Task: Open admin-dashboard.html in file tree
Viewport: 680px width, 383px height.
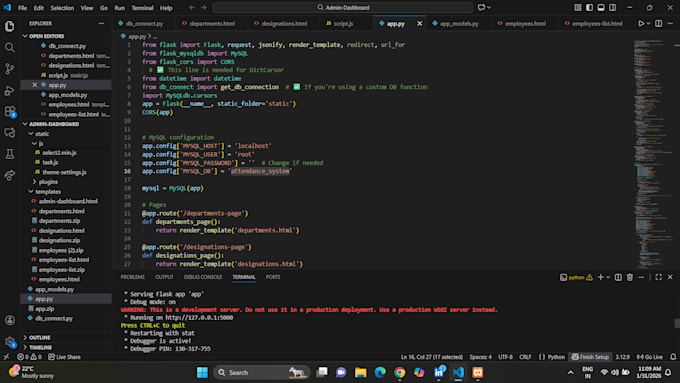Action: pyautogui.click(x=68, y=201)
